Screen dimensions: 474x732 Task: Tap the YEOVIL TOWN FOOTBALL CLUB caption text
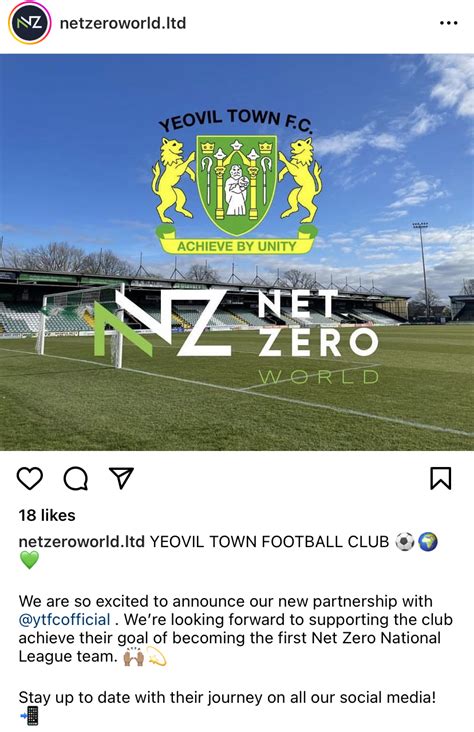pos(269,542)
